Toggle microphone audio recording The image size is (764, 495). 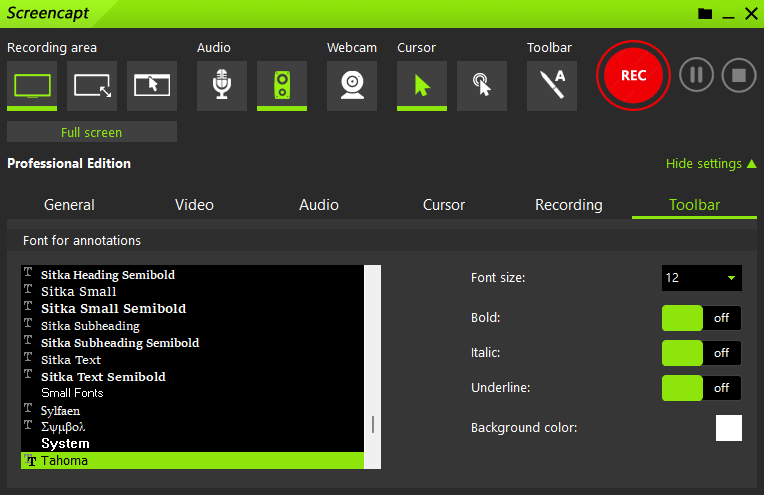(x=222, y=86)
